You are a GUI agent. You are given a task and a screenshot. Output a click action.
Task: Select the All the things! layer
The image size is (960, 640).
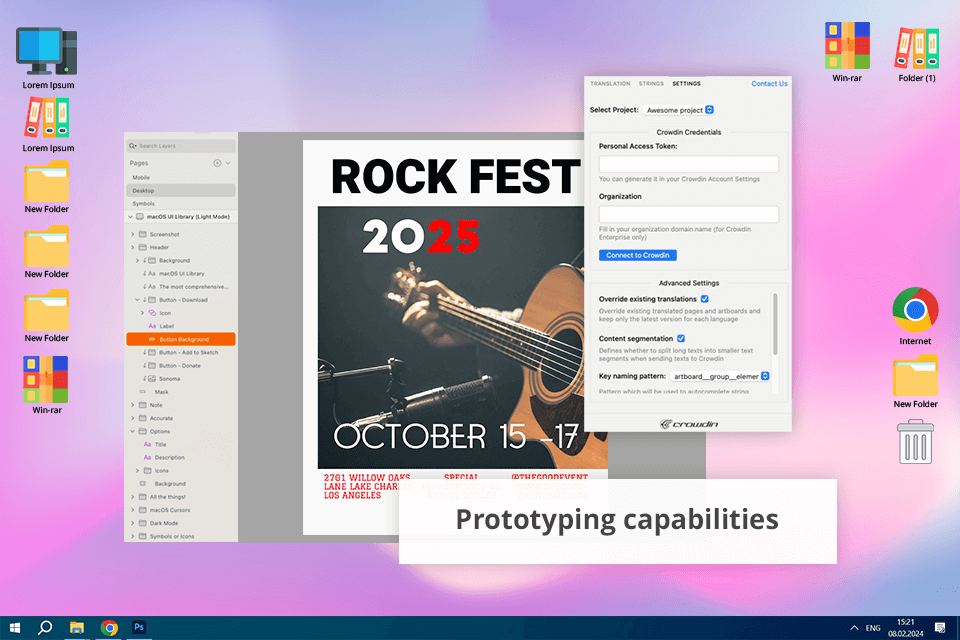pyautogui.click(x=181, y=497)
